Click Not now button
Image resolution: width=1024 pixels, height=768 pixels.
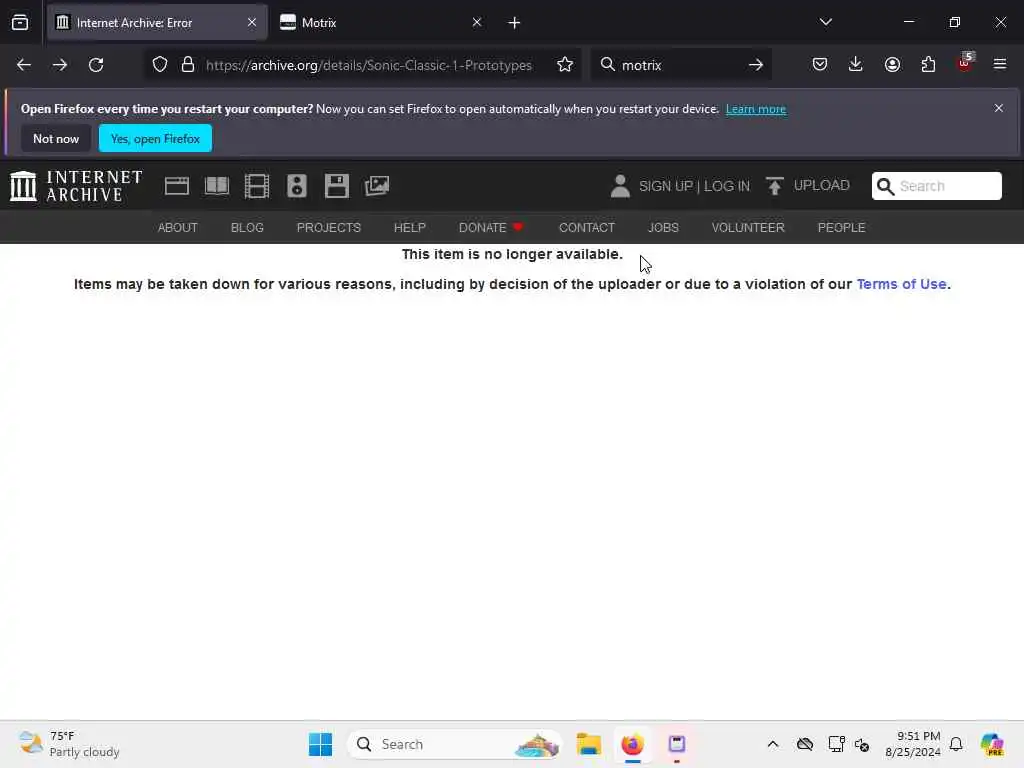pyautogui.click(x=56, y=138)
